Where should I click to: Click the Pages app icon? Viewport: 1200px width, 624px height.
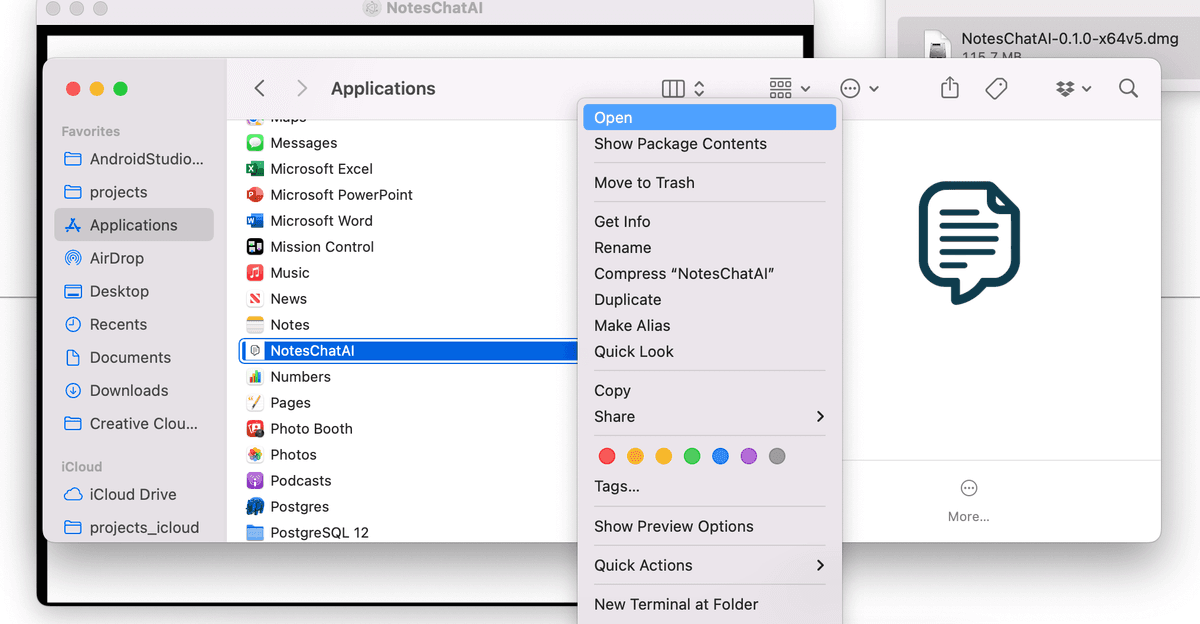click(x=255, y=403)
